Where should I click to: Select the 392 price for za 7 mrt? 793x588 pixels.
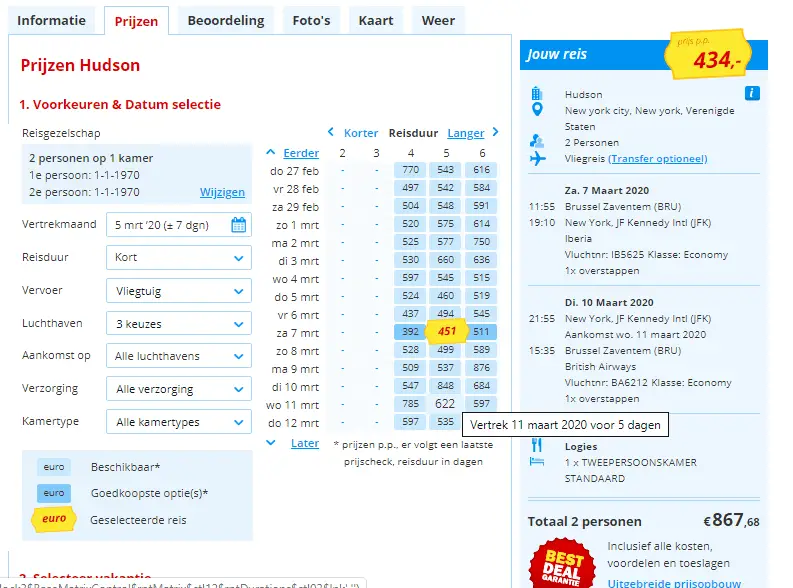pos(410,332)
